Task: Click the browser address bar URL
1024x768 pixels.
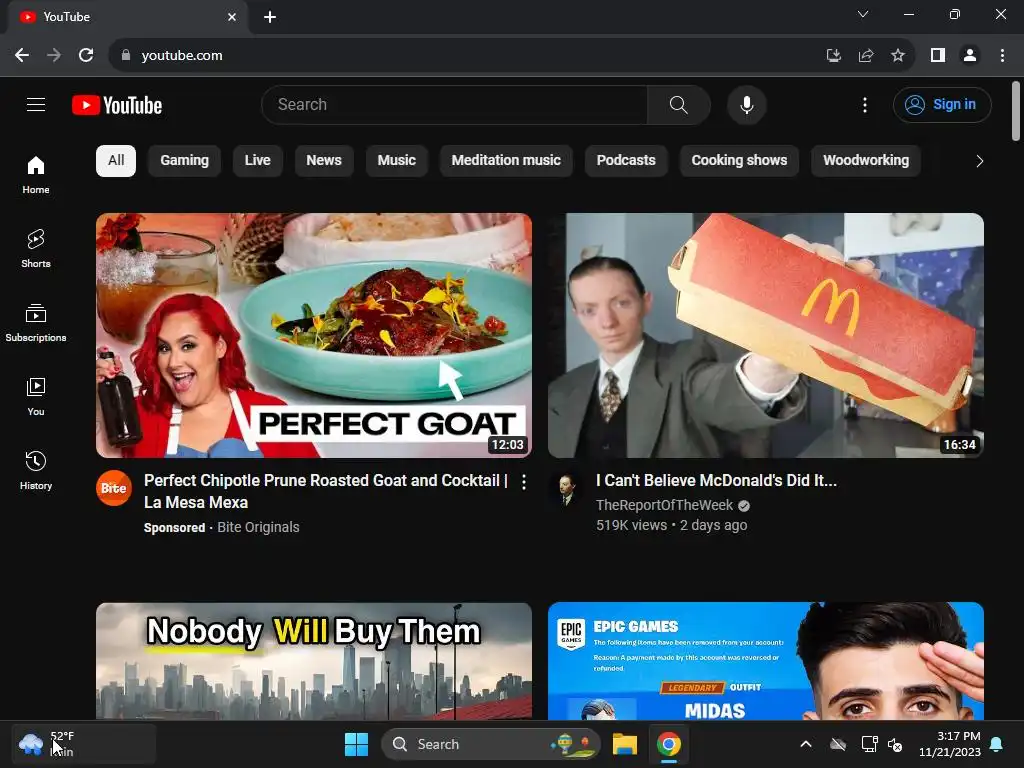Action: tap(182, 56)
